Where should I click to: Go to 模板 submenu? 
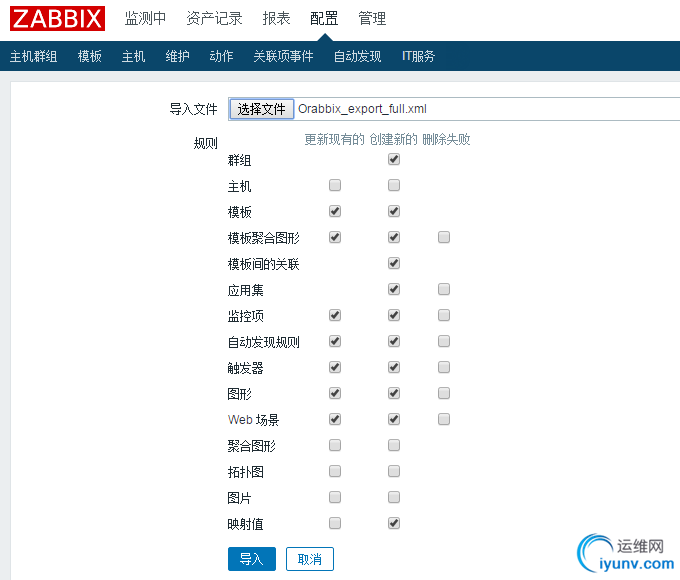(x=90, y=56)
